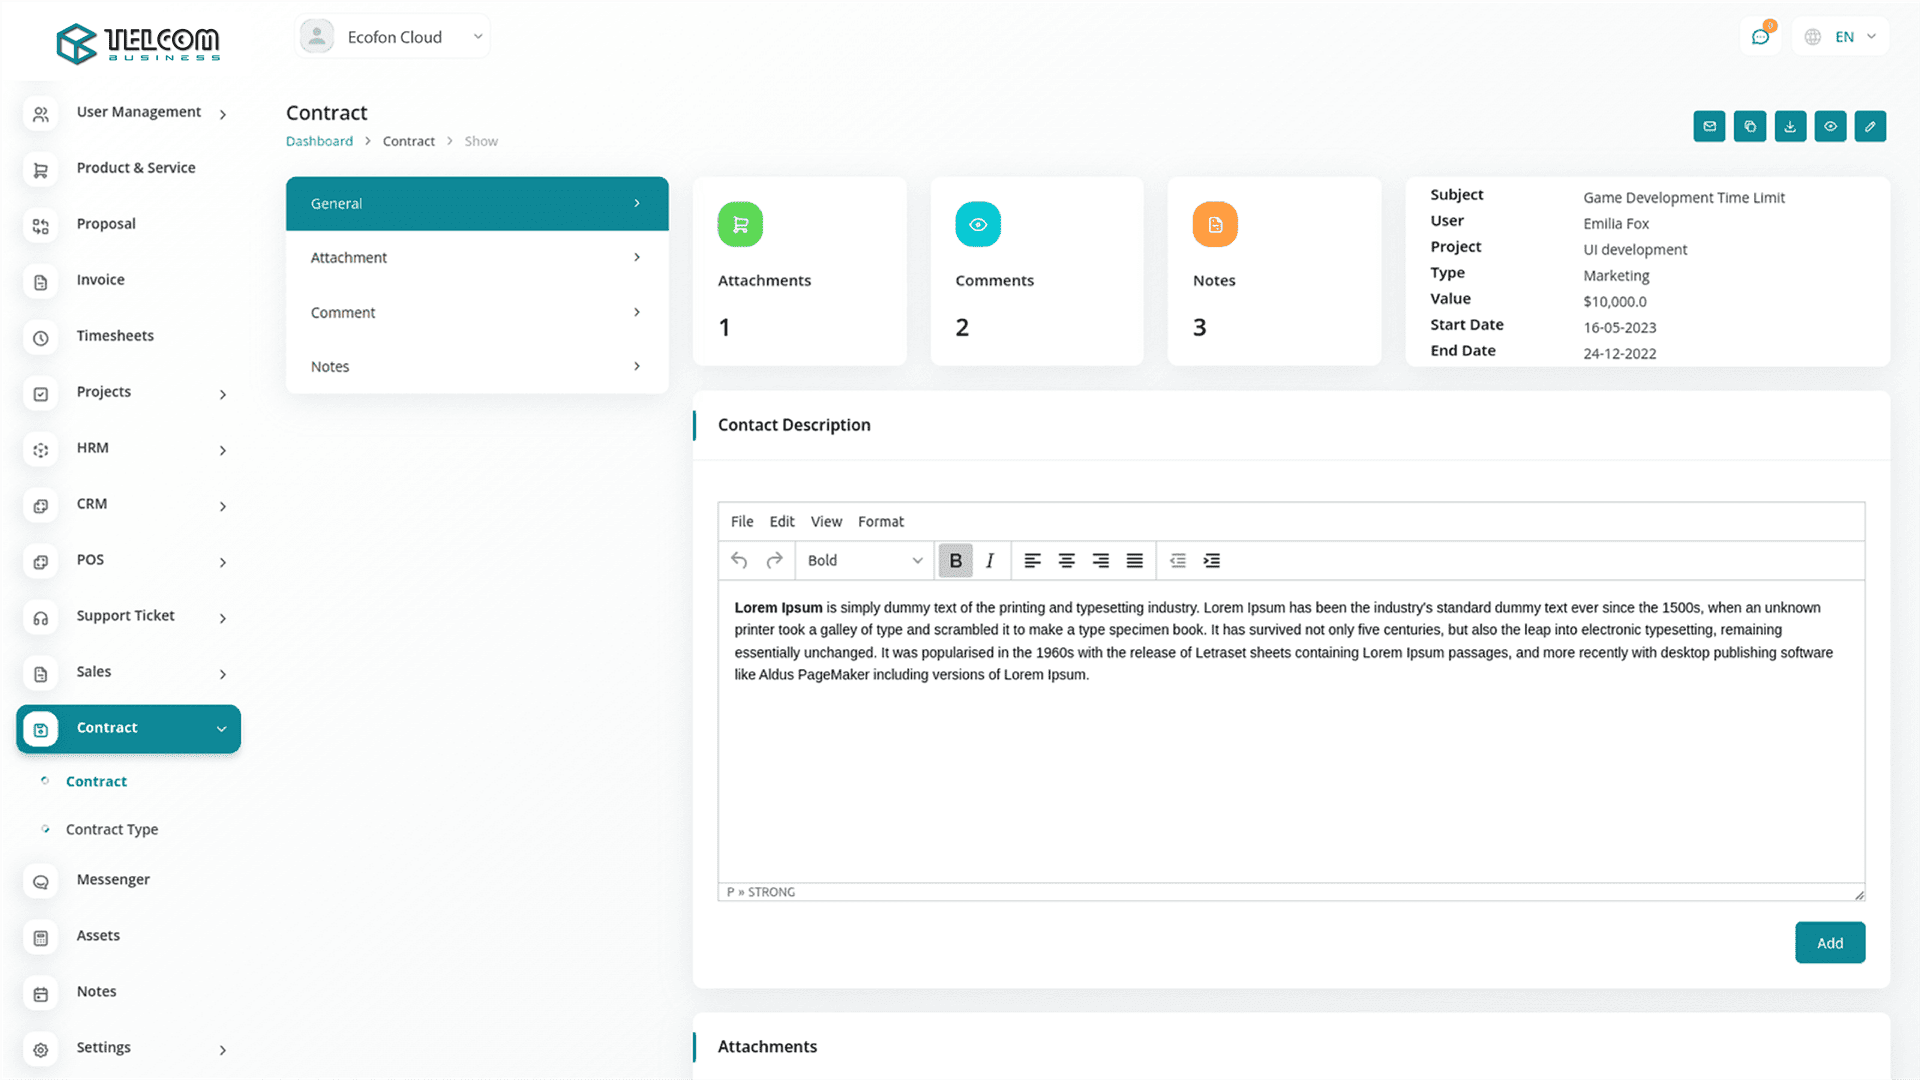Click the edit pencil icon button

click(1870, 127)
